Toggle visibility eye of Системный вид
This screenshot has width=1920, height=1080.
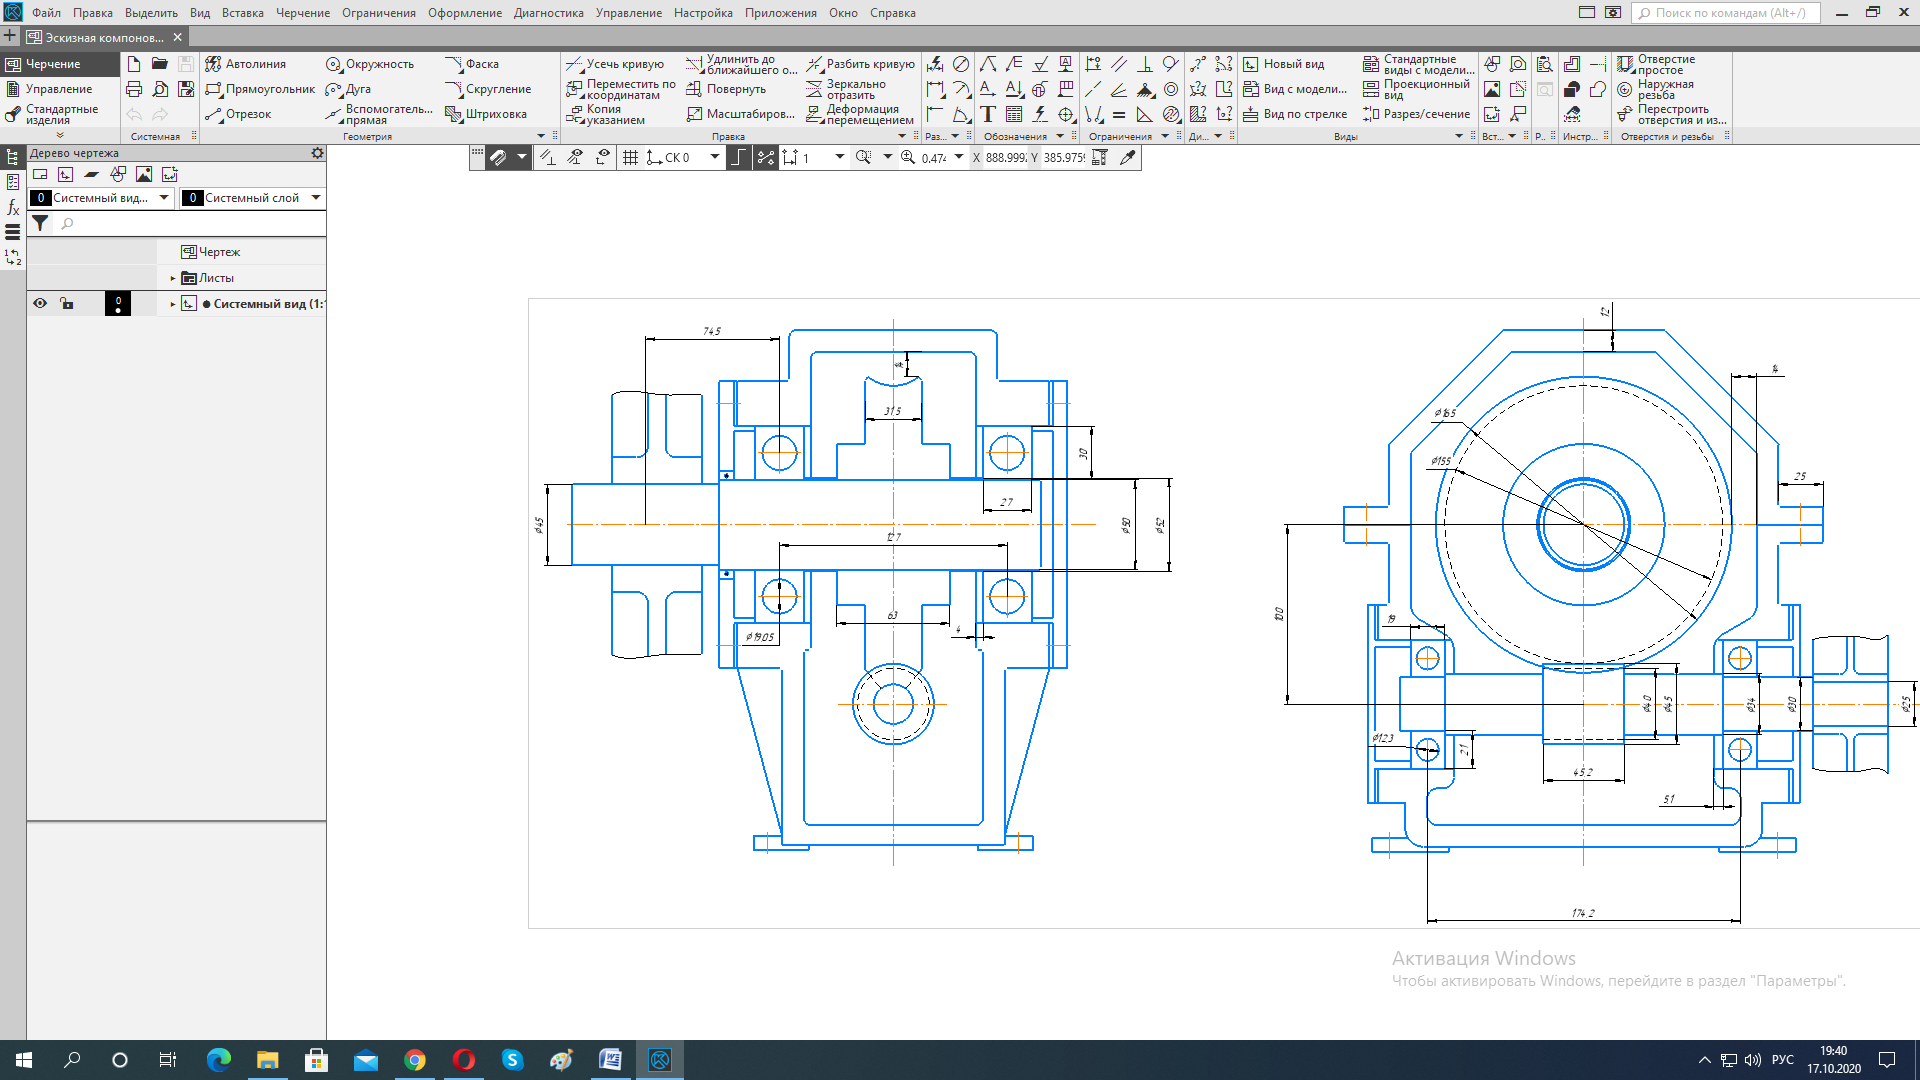pos(40,303)
